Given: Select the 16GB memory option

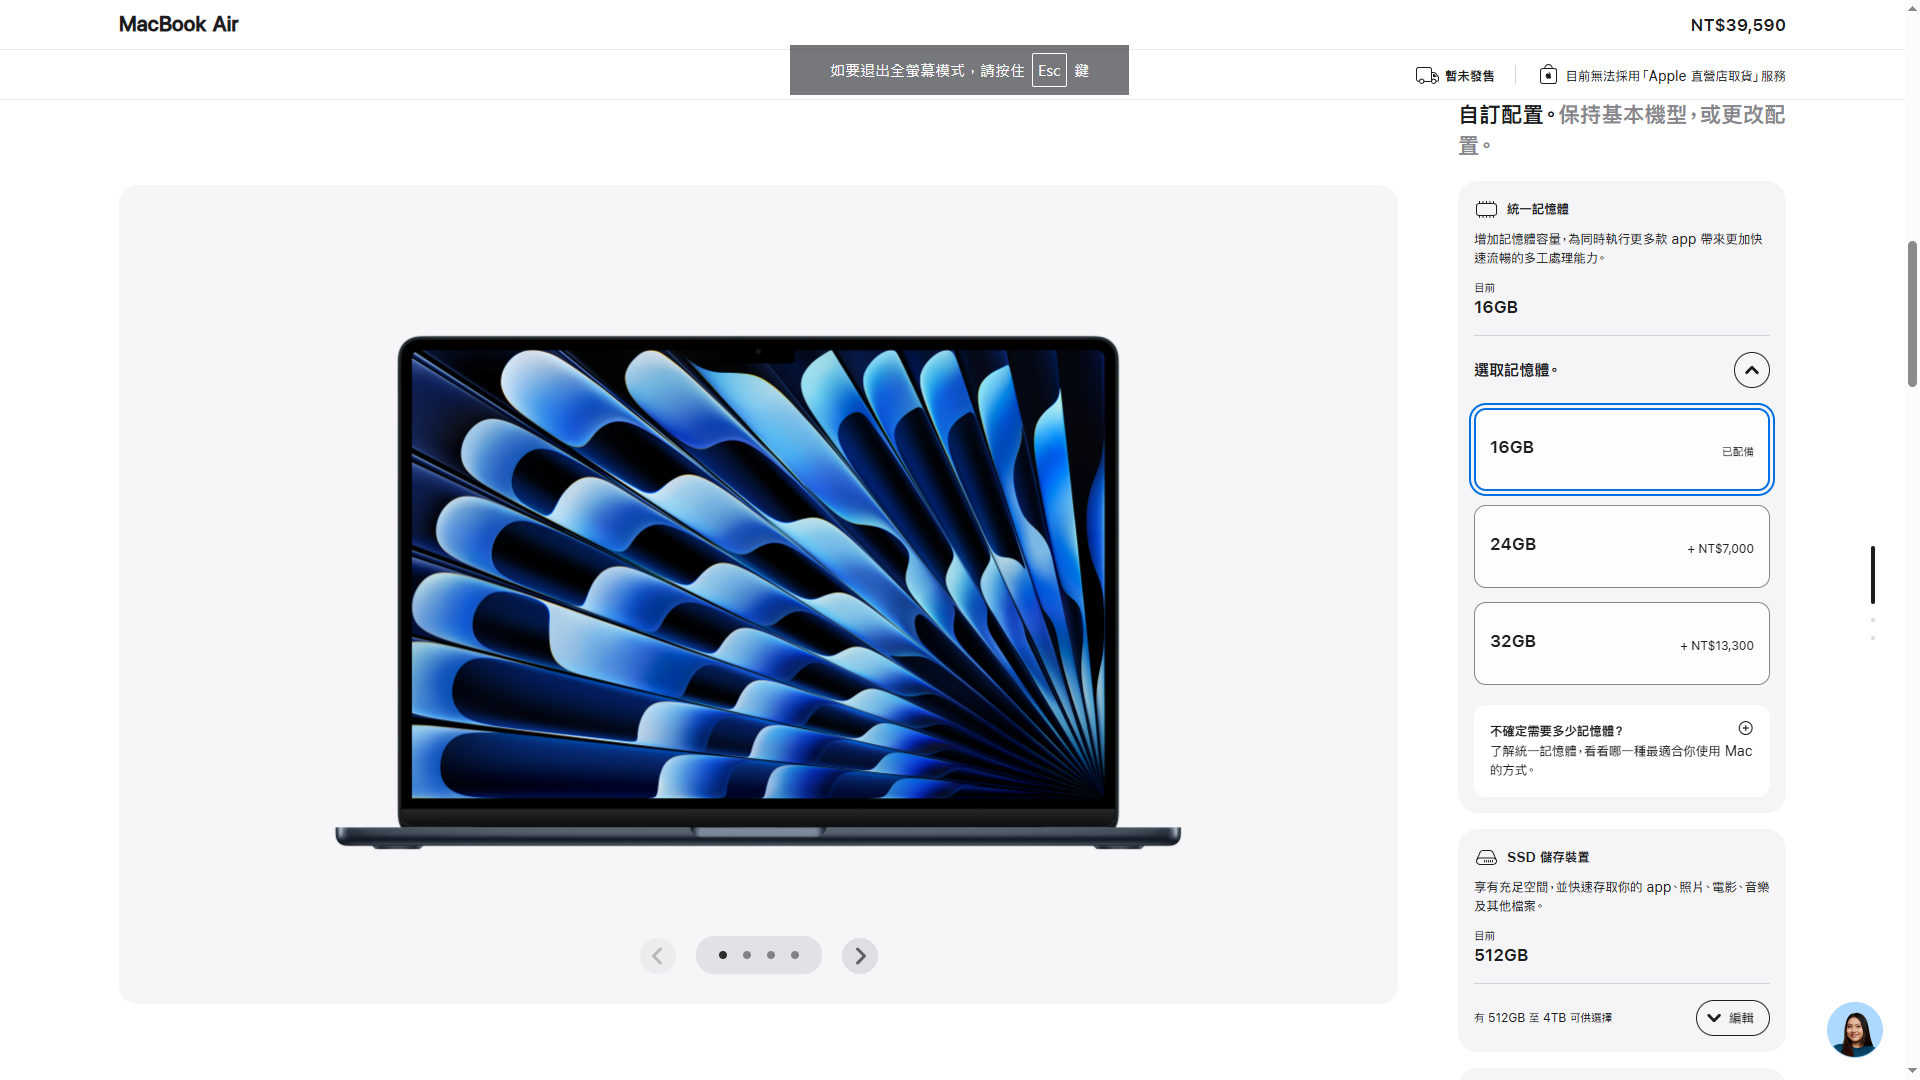Looking at the screenshot, I should 1621,449.
